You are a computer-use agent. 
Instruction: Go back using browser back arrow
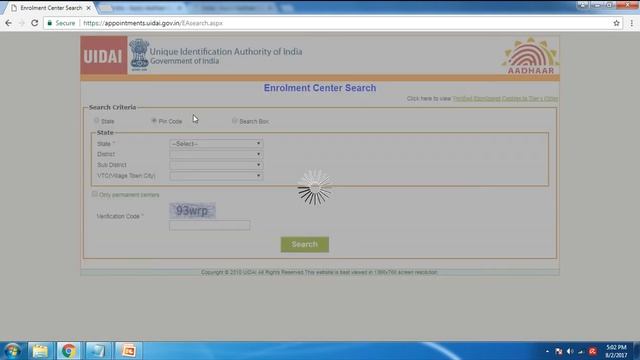[9, 23]
